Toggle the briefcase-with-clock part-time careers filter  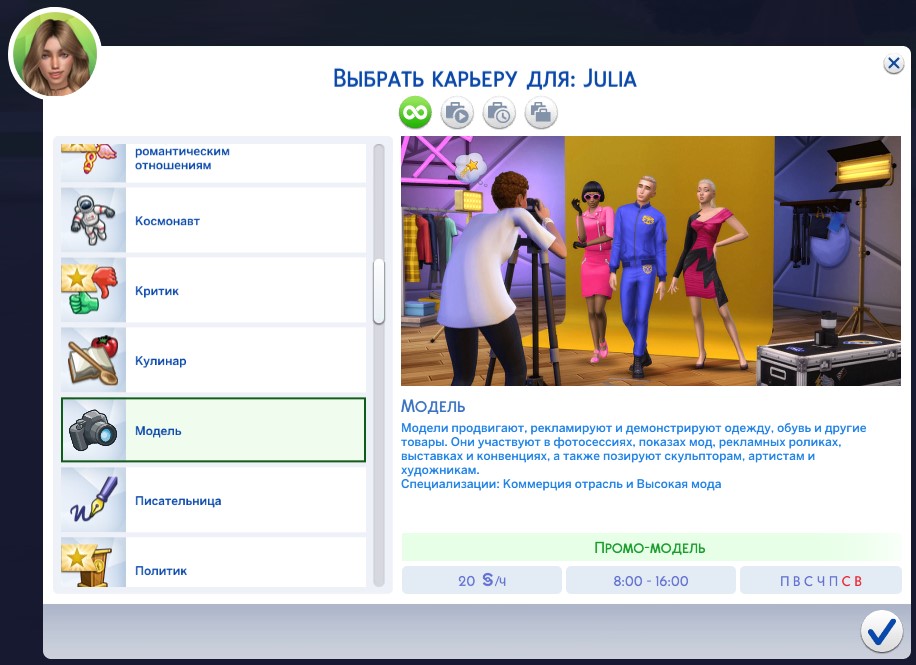pos(498,112)
